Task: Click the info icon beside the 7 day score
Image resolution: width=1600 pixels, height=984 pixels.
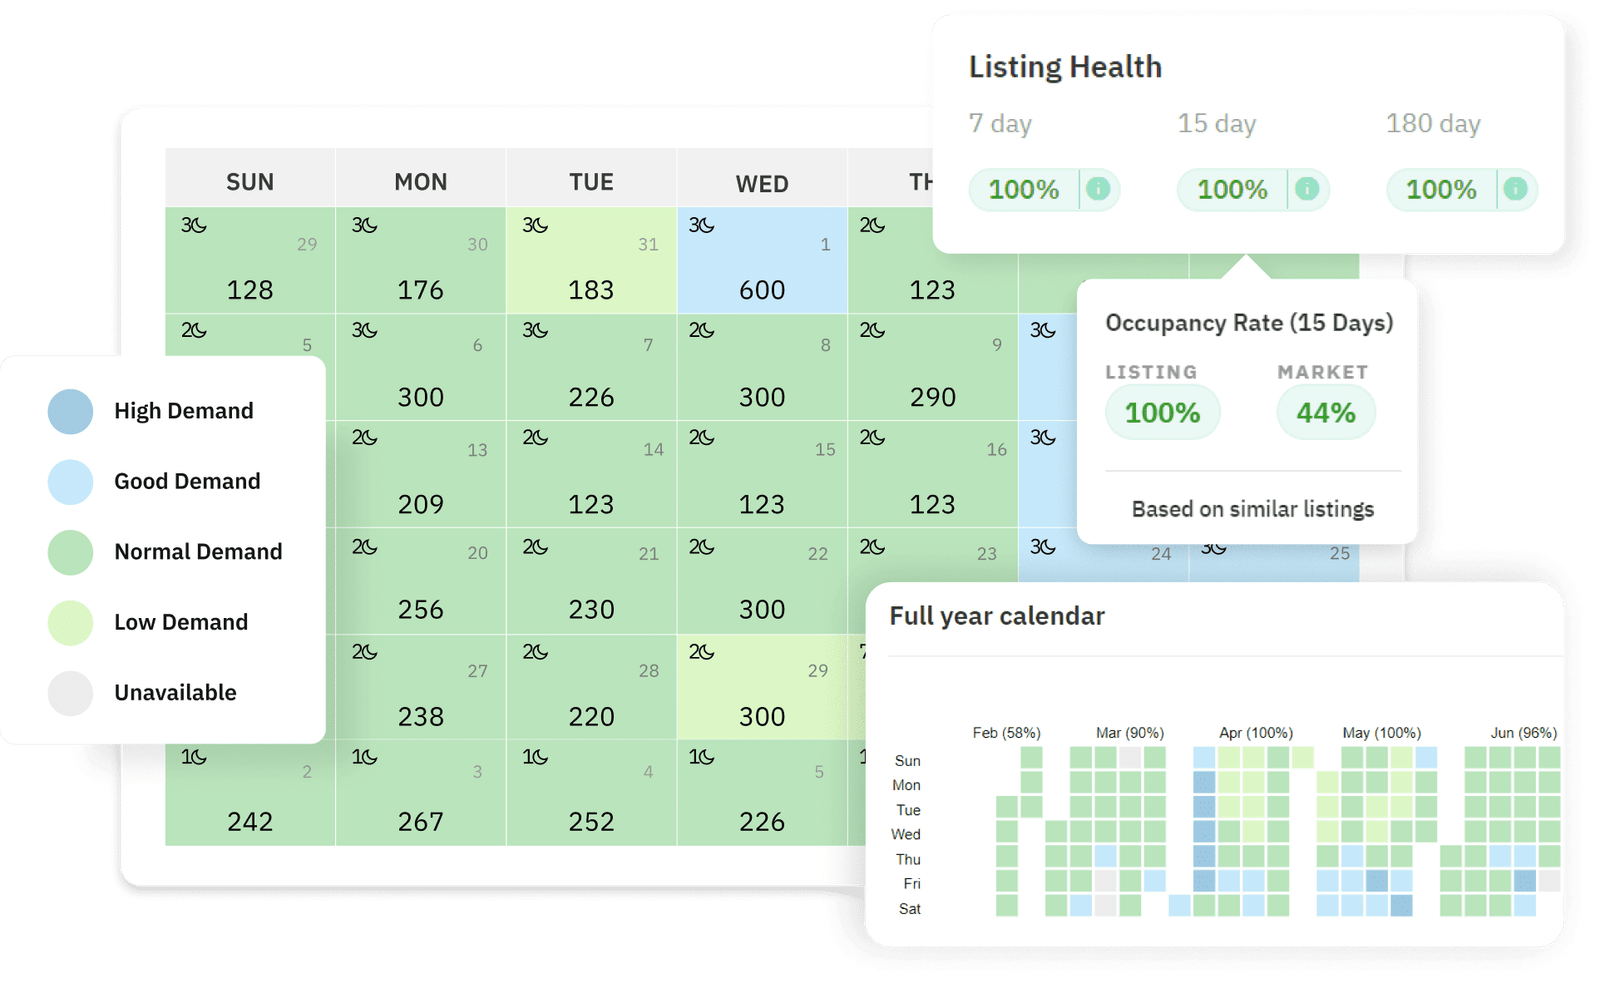Action: coord(1100,189)
